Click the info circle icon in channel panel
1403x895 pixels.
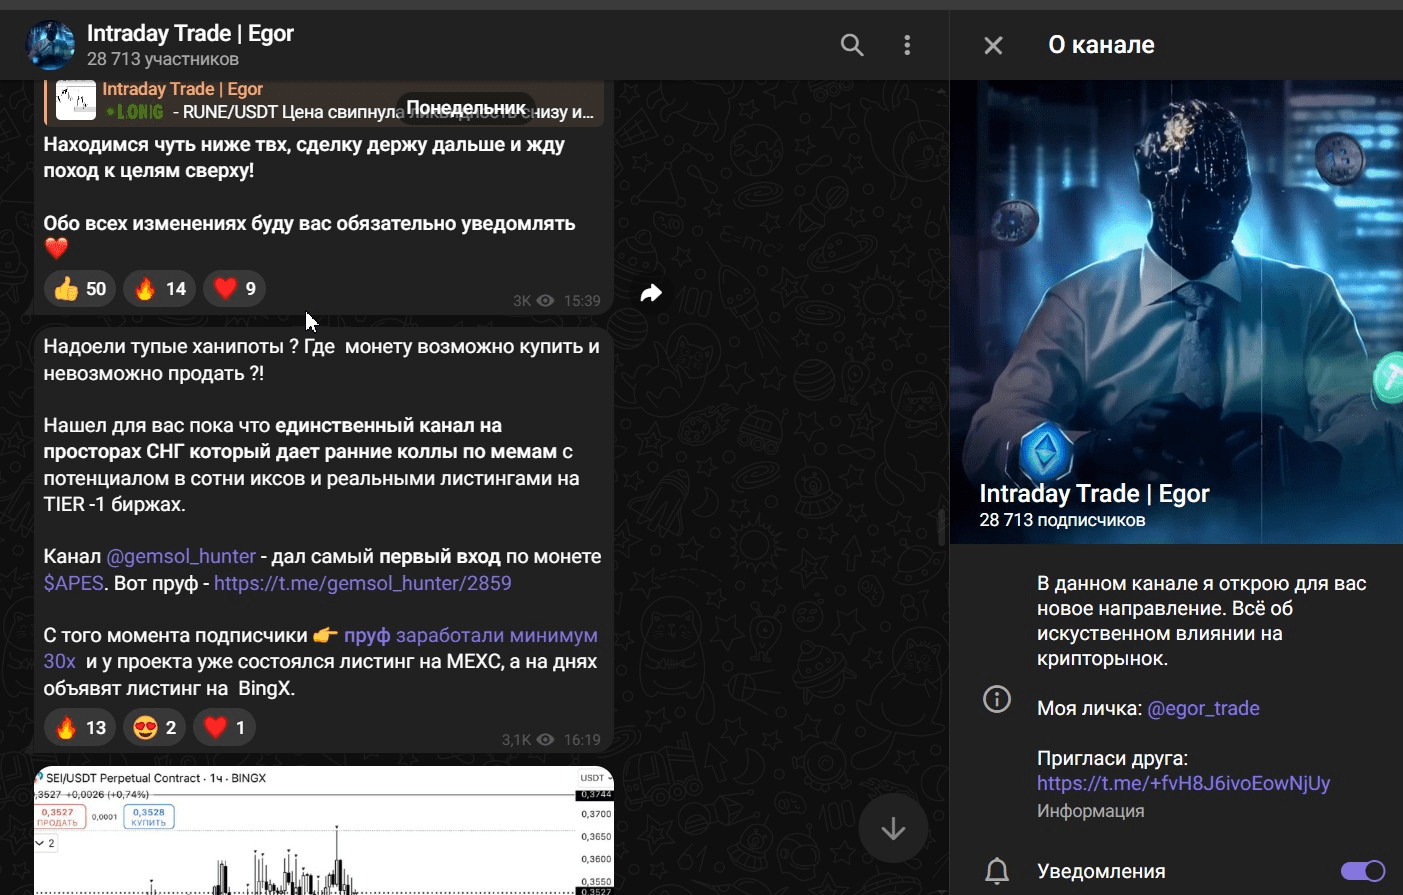coord(997,699)
